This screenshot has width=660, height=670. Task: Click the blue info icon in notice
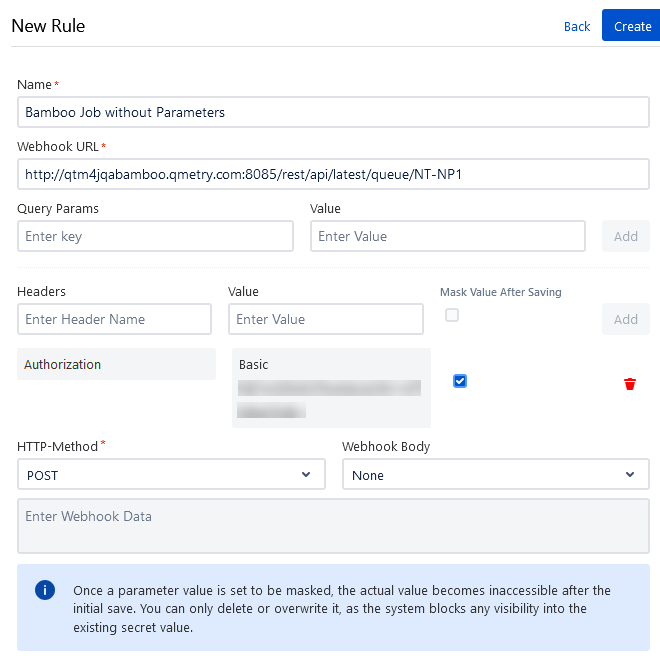(x=45, y=590)
